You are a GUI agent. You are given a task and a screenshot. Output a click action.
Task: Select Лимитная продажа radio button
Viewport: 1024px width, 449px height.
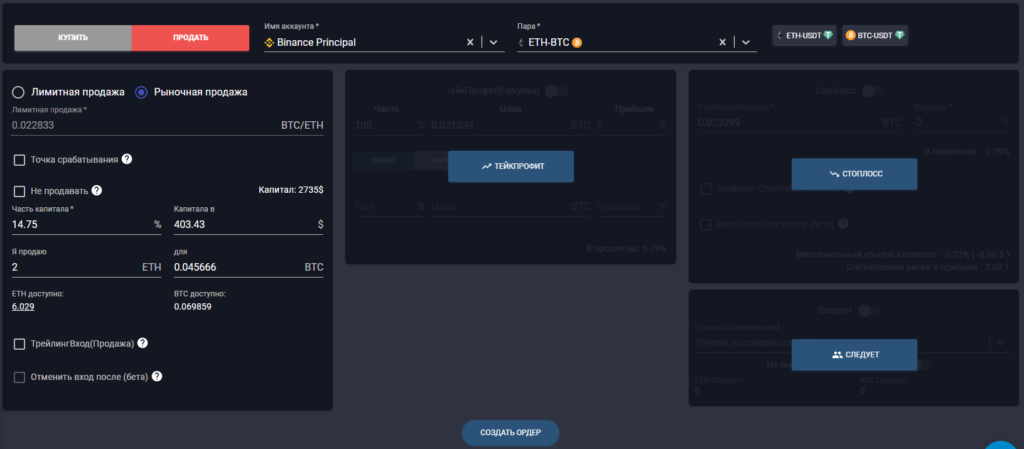tap(19, 92)
